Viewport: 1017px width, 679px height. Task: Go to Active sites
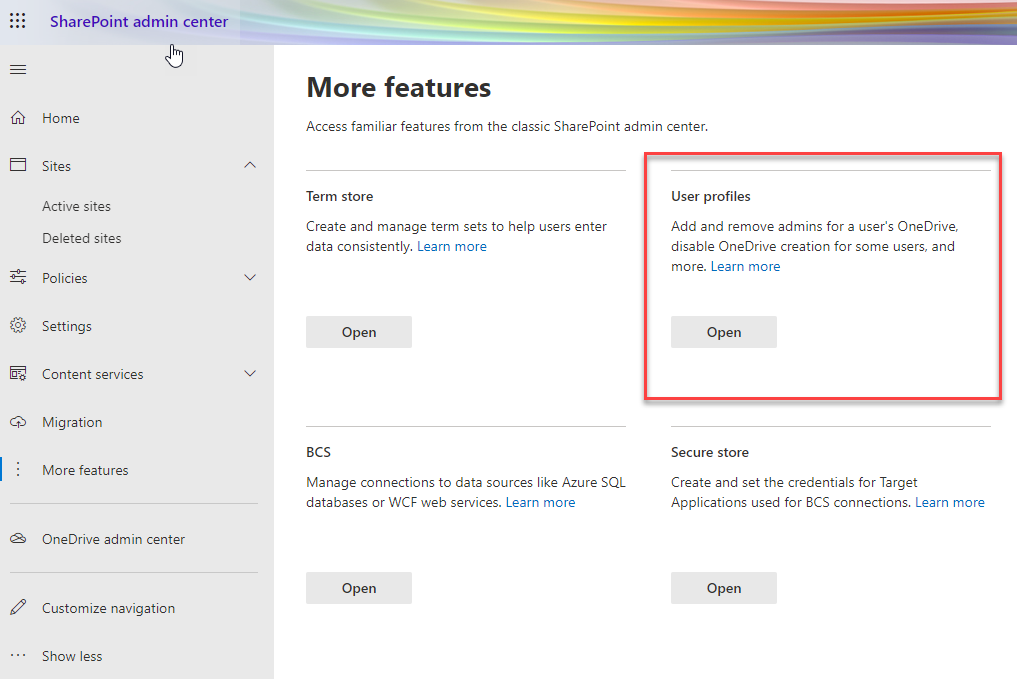[x=76, y=206]
